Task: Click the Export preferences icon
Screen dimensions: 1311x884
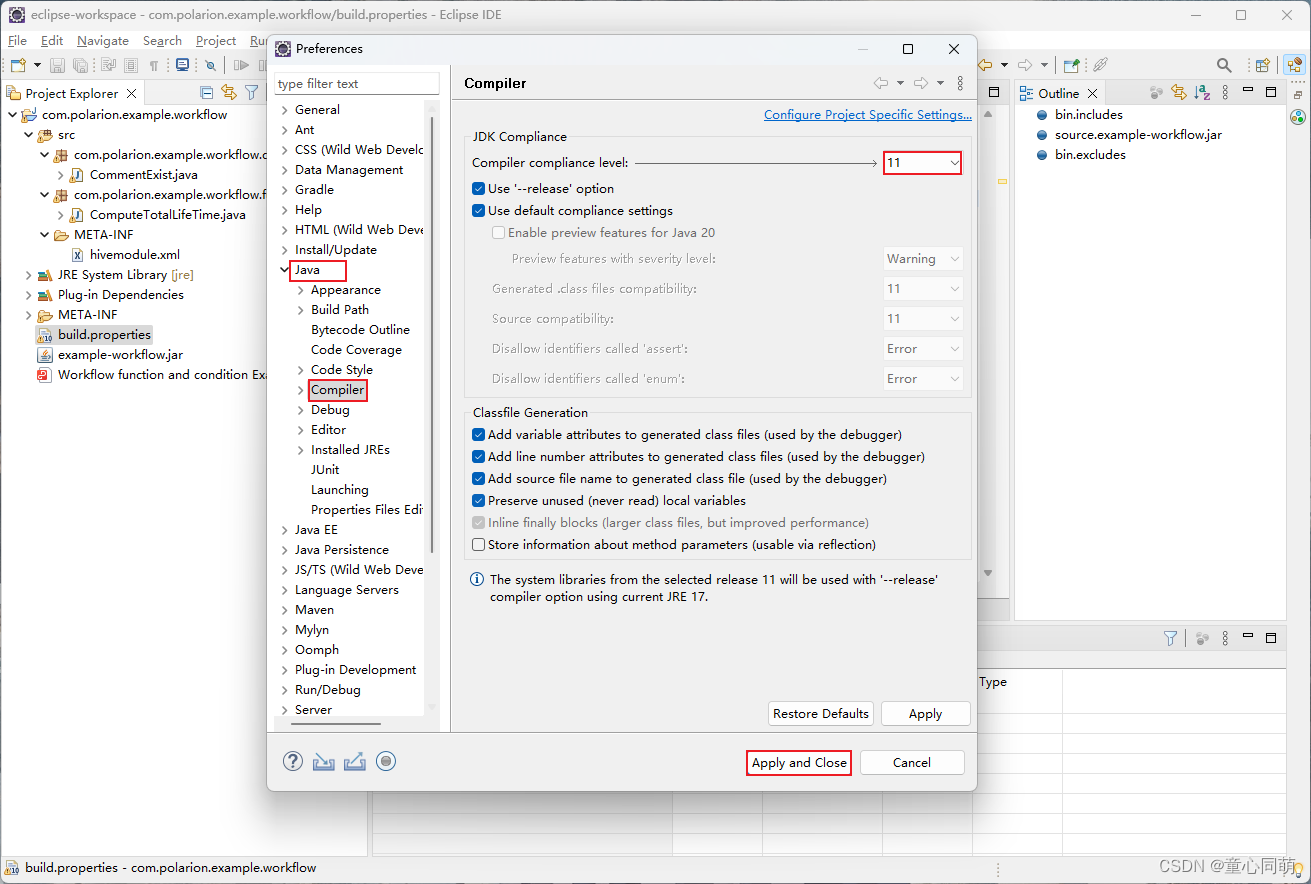Action: point(354,762)
